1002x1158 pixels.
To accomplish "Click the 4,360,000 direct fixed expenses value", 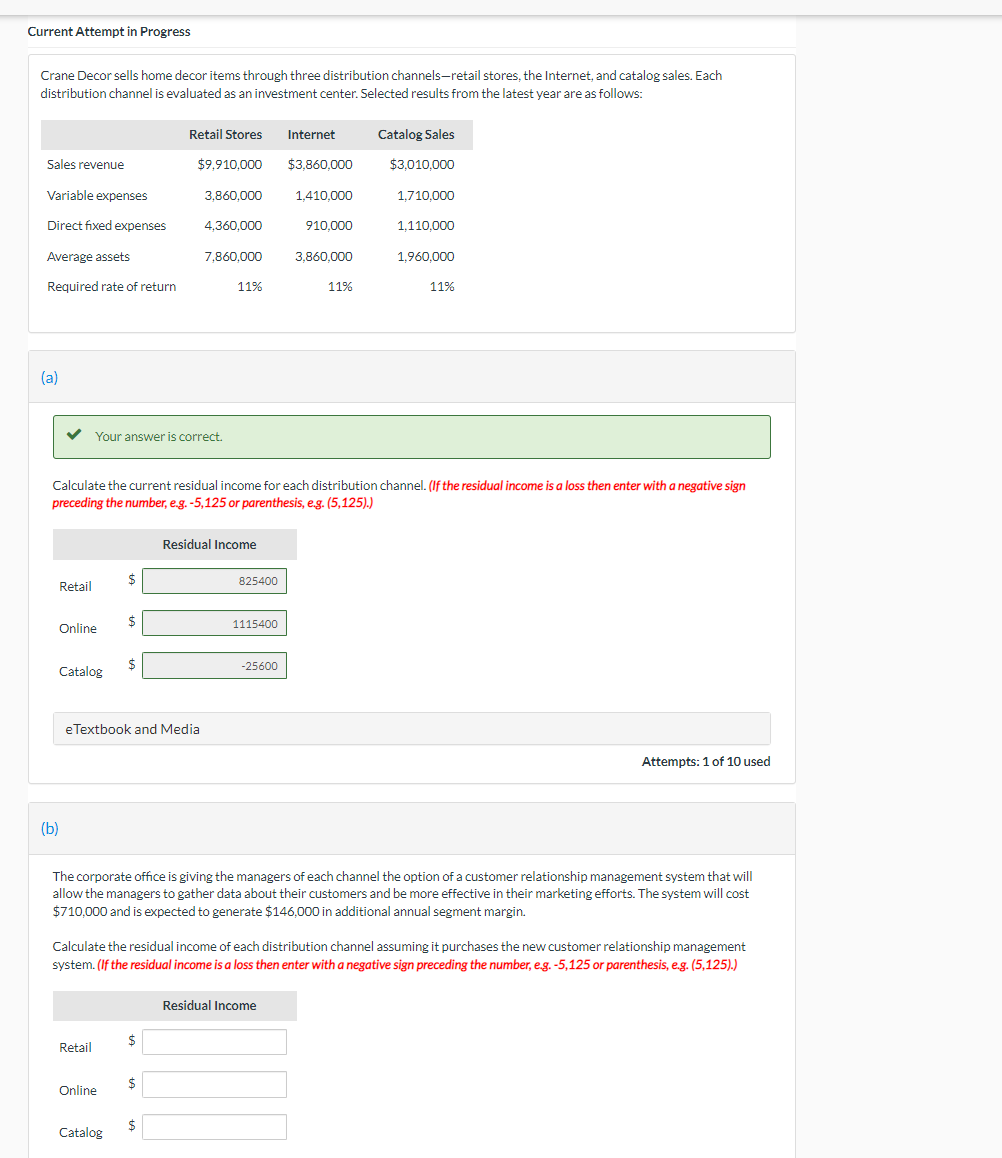I will (233, 226).
